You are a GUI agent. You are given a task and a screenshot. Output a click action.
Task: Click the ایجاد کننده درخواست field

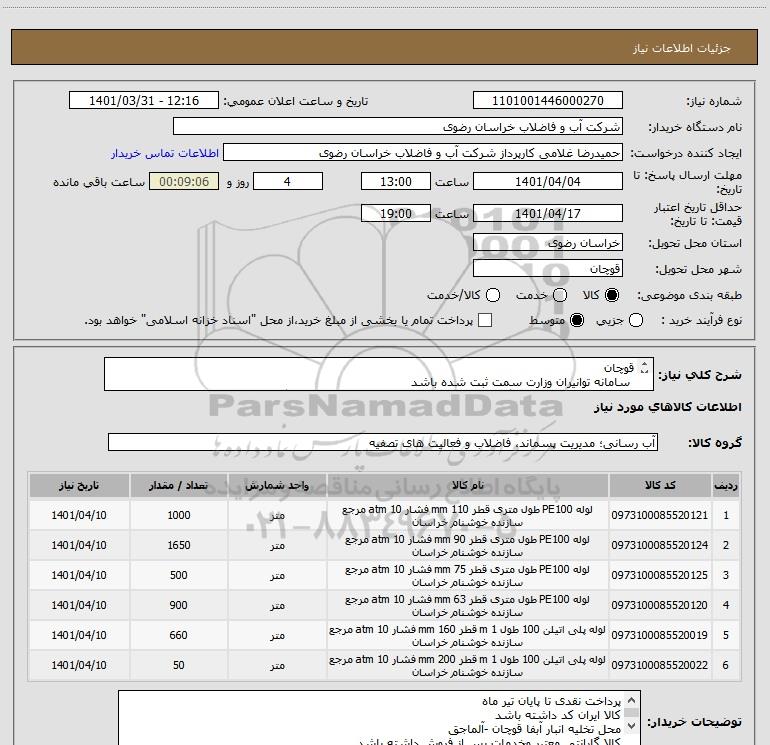click(423, 153)
